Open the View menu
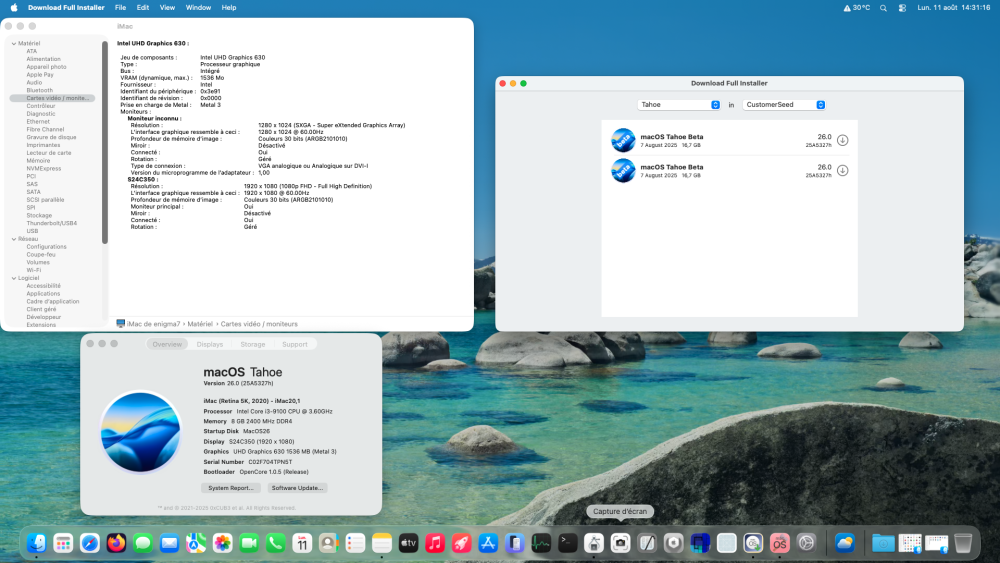 [167, 8]
